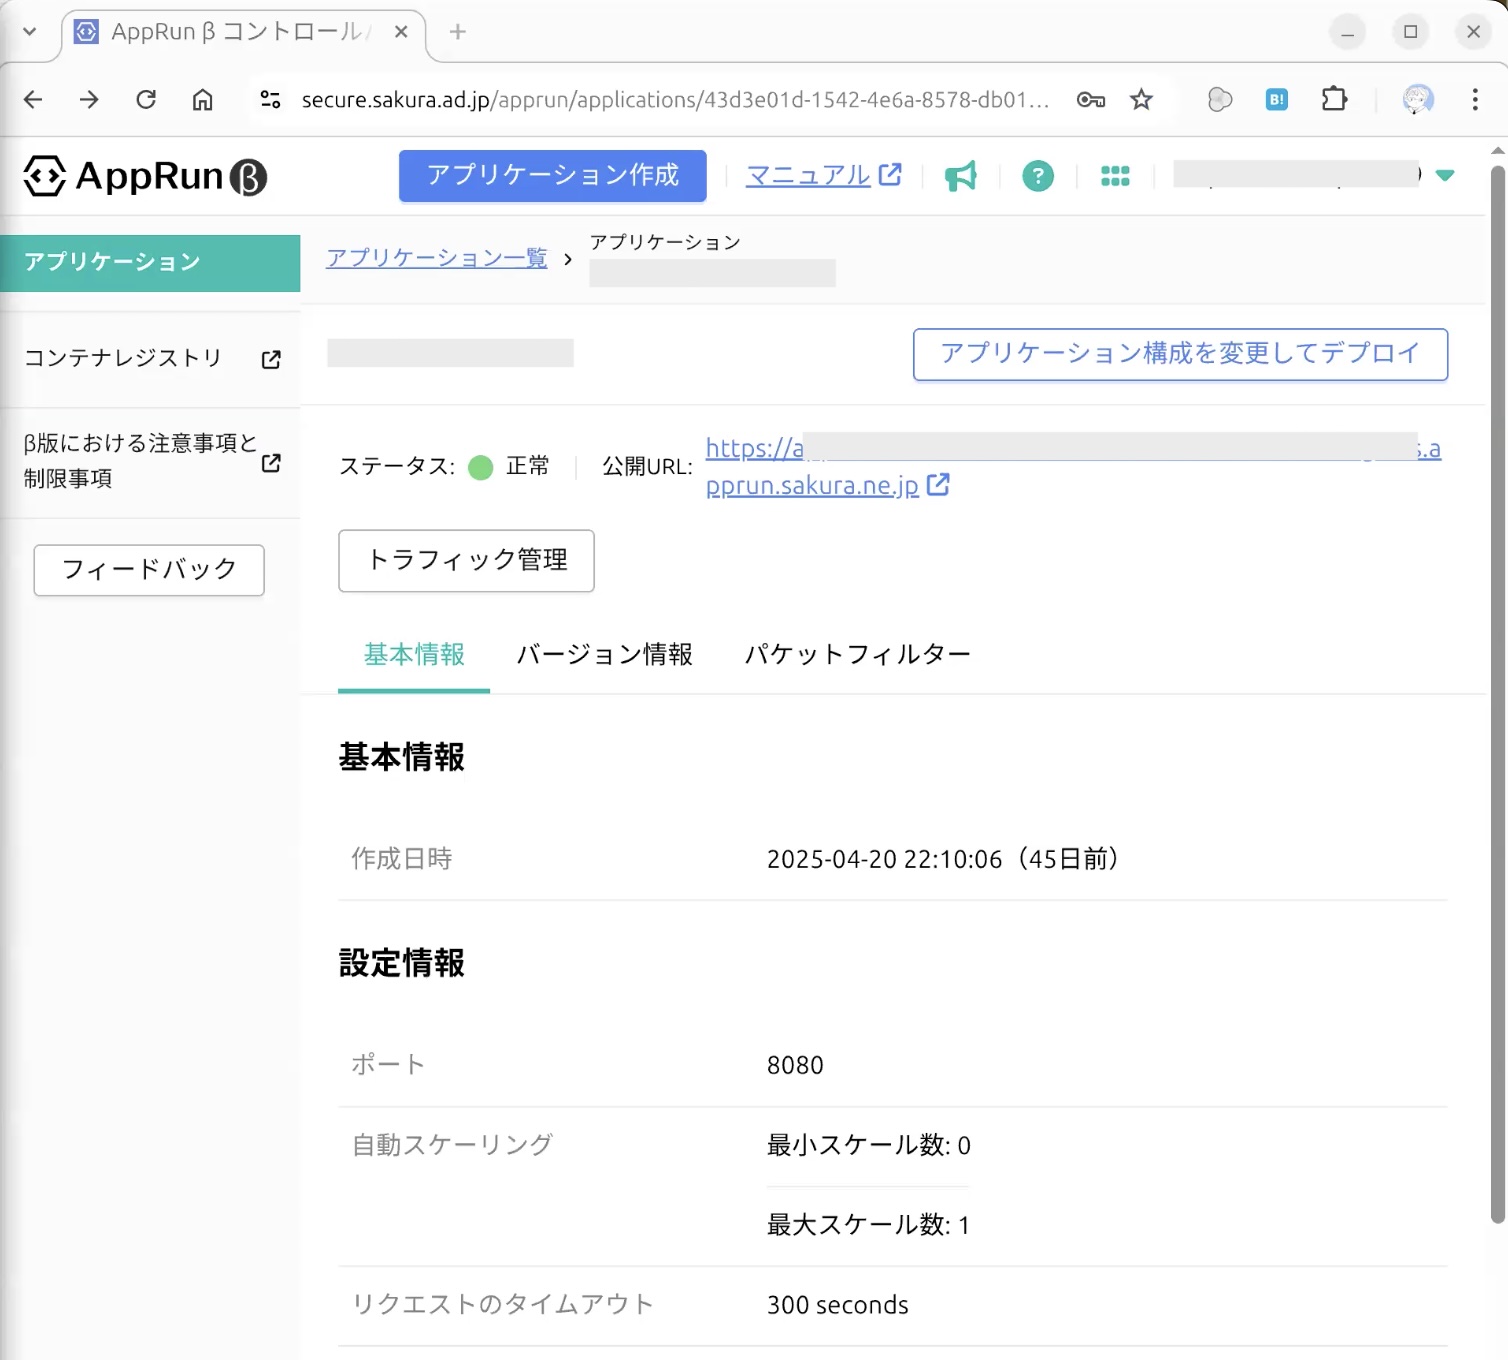Click アプリケーション構成を変更してデプロイ button
This screenshot has width=1508, height=1360.
coord(1180,354)
